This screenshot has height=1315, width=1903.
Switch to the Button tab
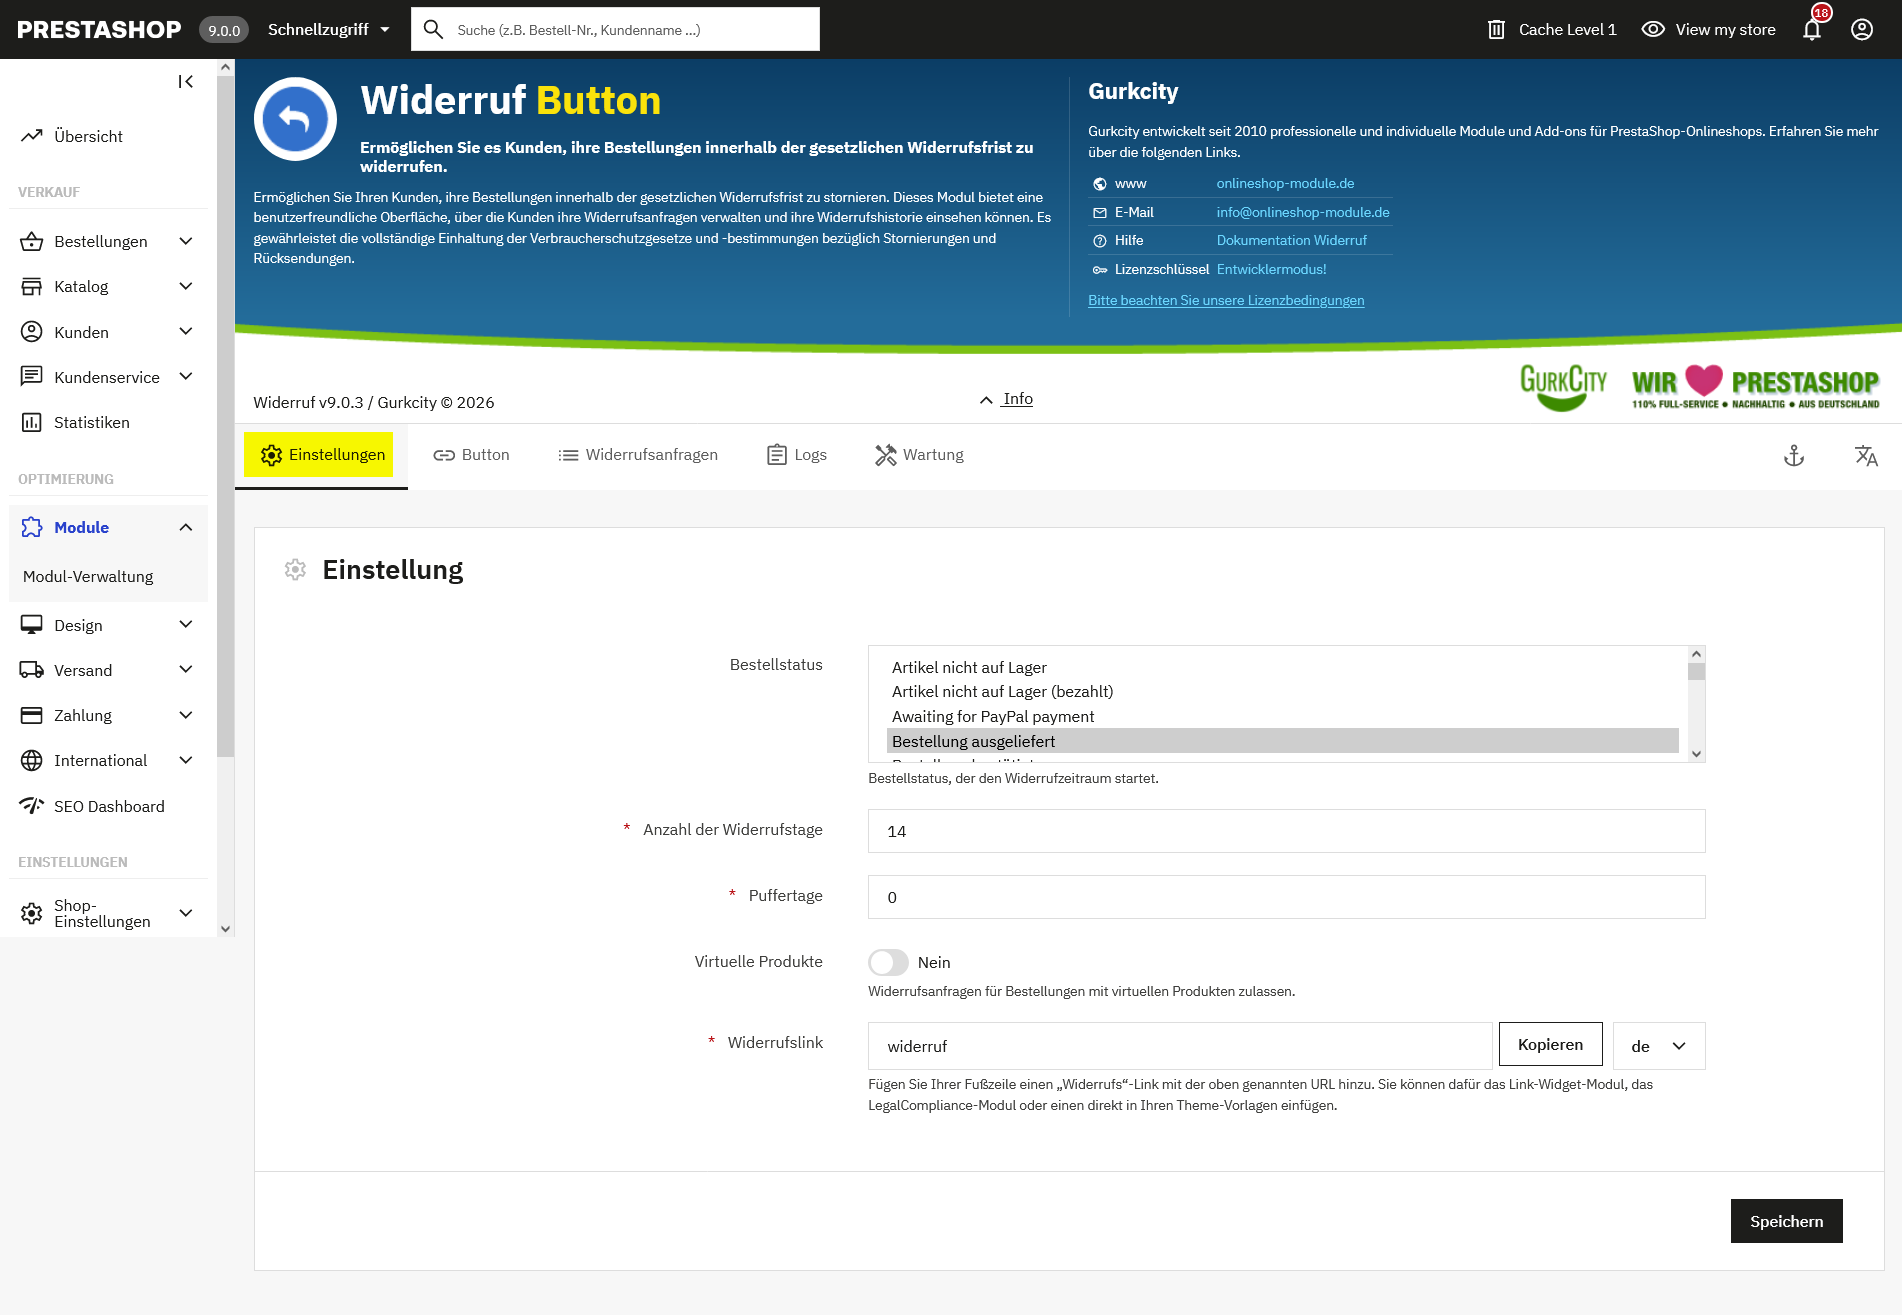pyautogui.click(x=471, y=455)
